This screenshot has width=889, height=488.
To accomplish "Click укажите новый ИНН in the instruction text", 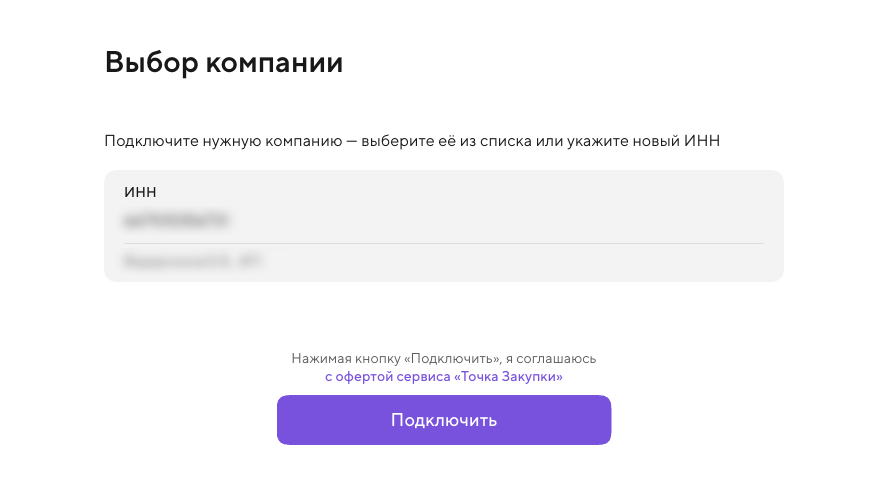I will pyautogui.click(x=639, y=141).
